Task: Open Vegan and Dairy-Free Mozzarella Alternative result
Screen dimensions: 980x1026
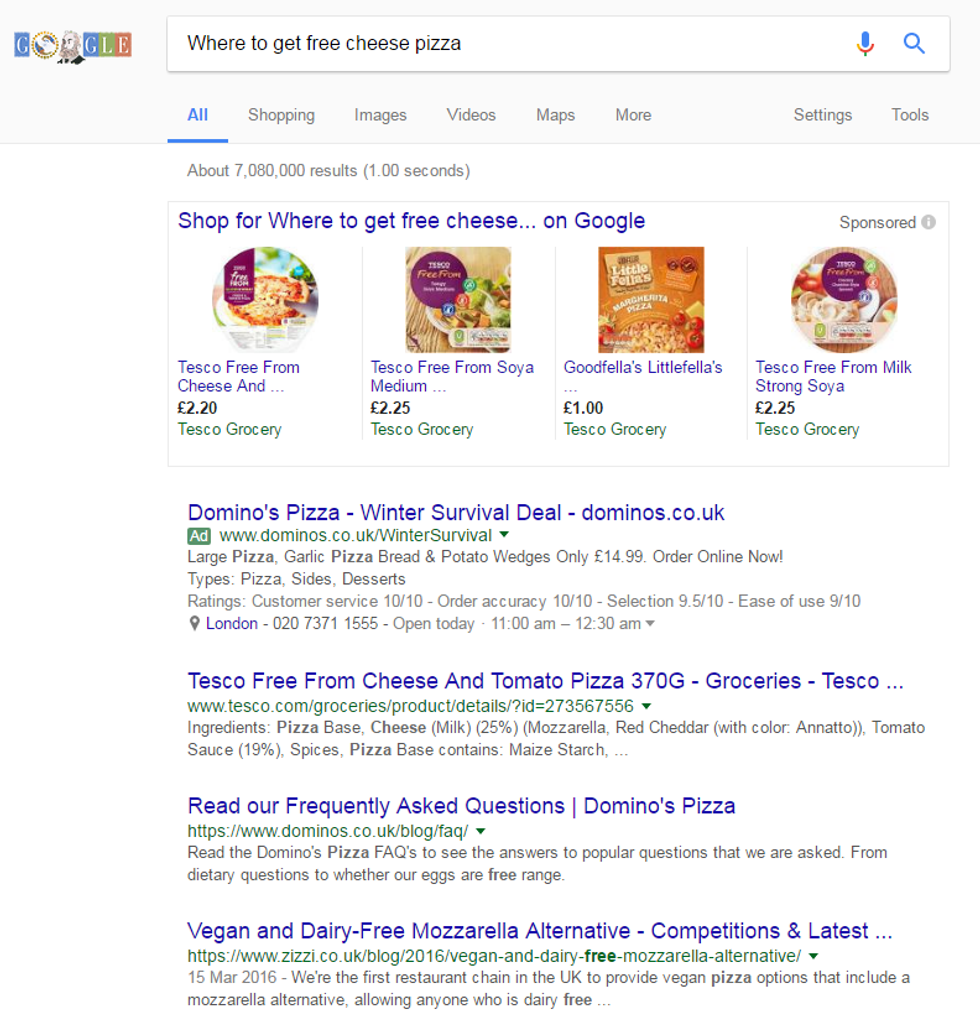Action: point(540,931)
